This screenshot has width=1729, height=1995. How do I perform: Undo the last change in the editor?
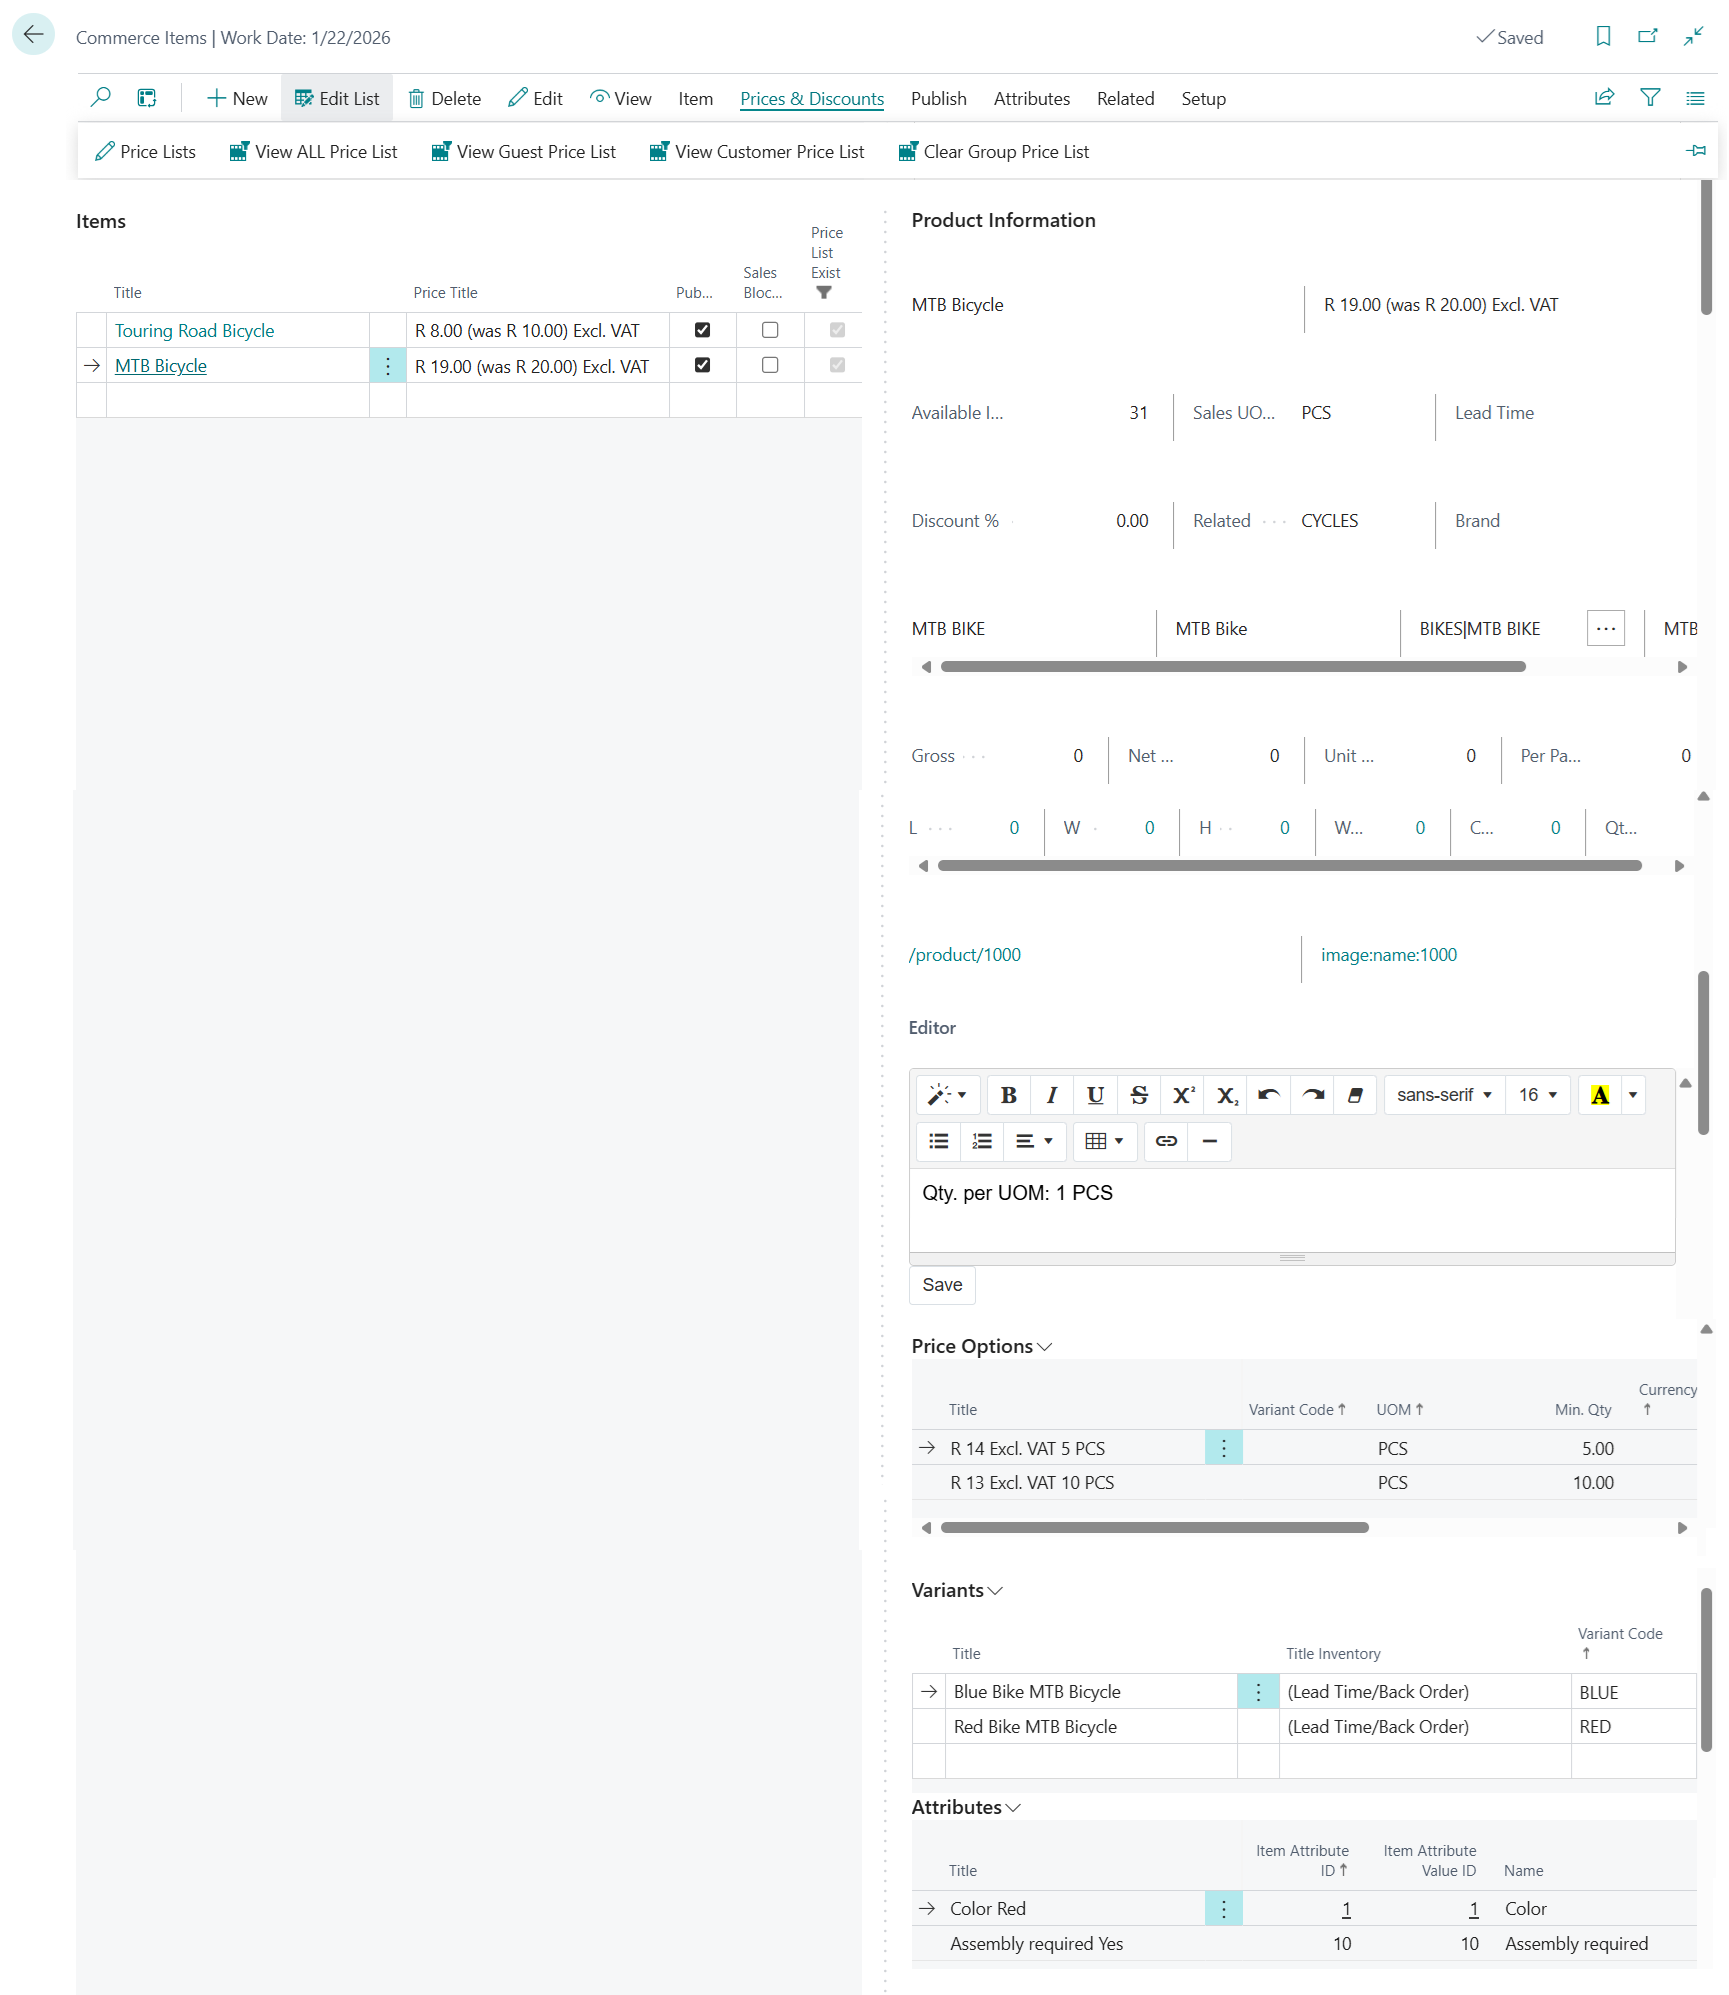[x=1268, y=1094]
